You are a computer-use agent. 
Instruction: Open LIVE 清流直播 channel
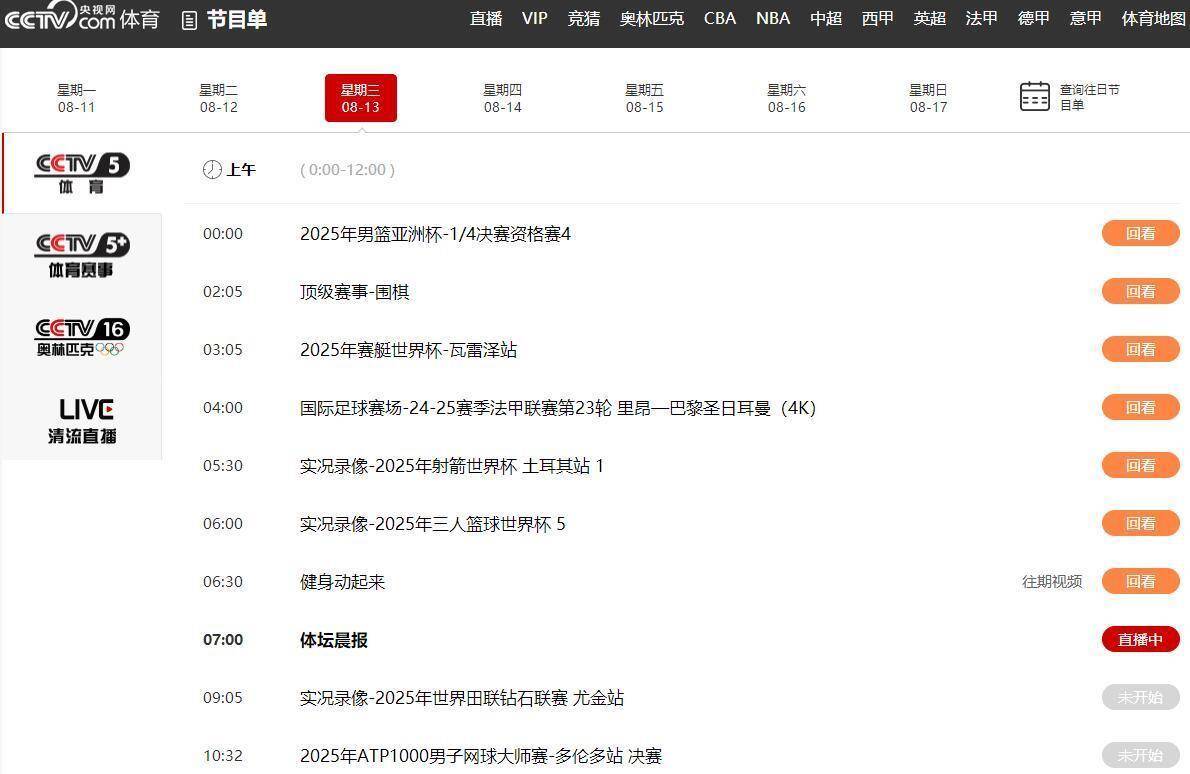81,420
